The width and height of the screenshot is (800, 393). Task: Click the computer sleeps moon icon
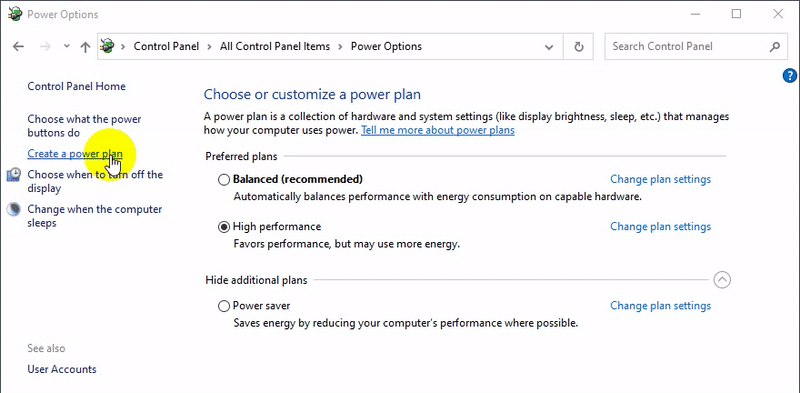point(14,210)
